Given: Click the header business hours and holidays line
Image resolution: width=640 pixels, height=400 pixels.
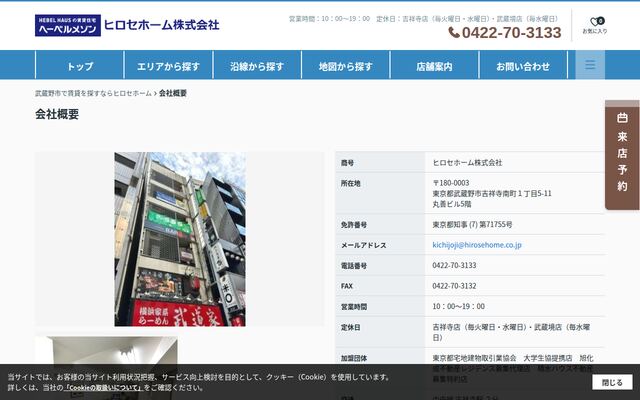Looking at the screenshot, I should click(423, 19).
